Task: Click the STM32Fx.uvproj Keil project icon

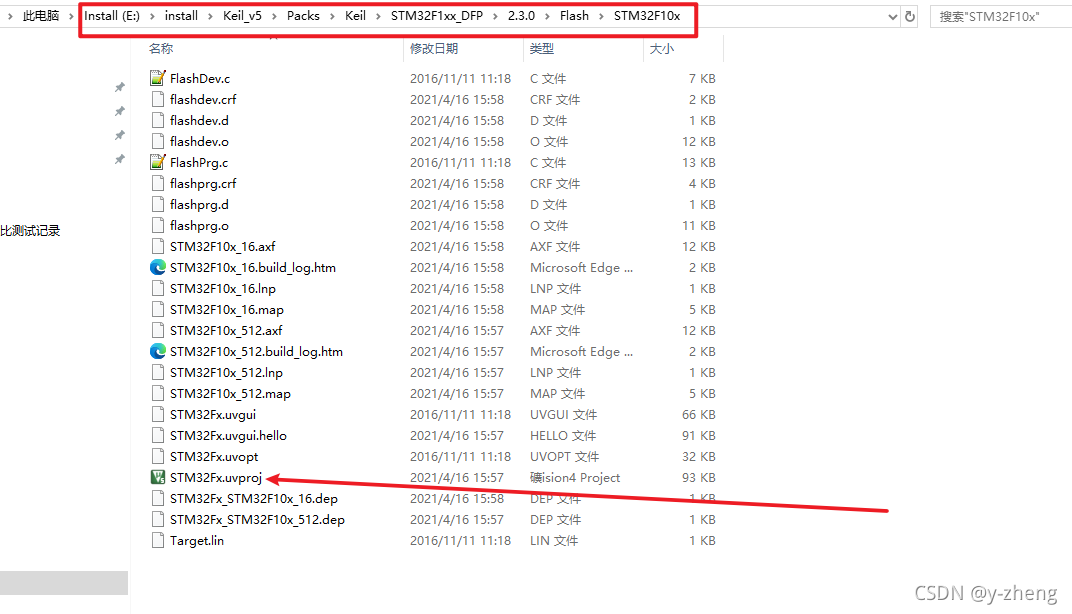Action: coord(158,477)
